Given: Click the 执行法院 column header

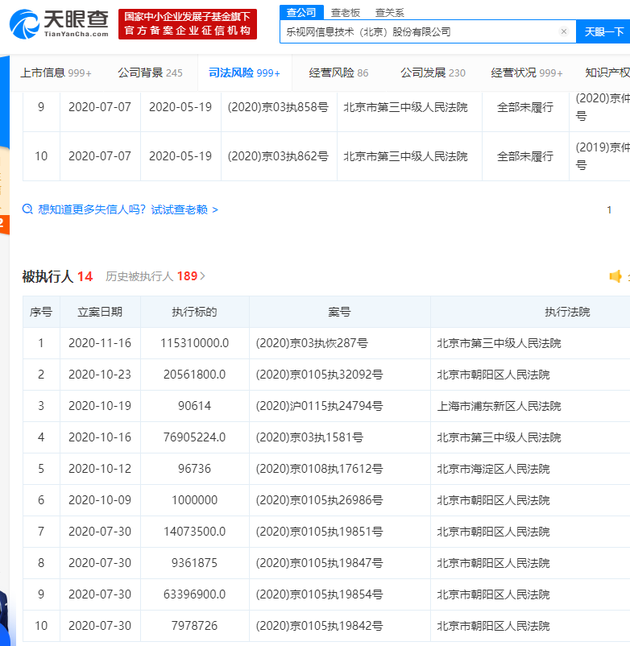Looking at the screenshot, I should (x=567, y=312).
